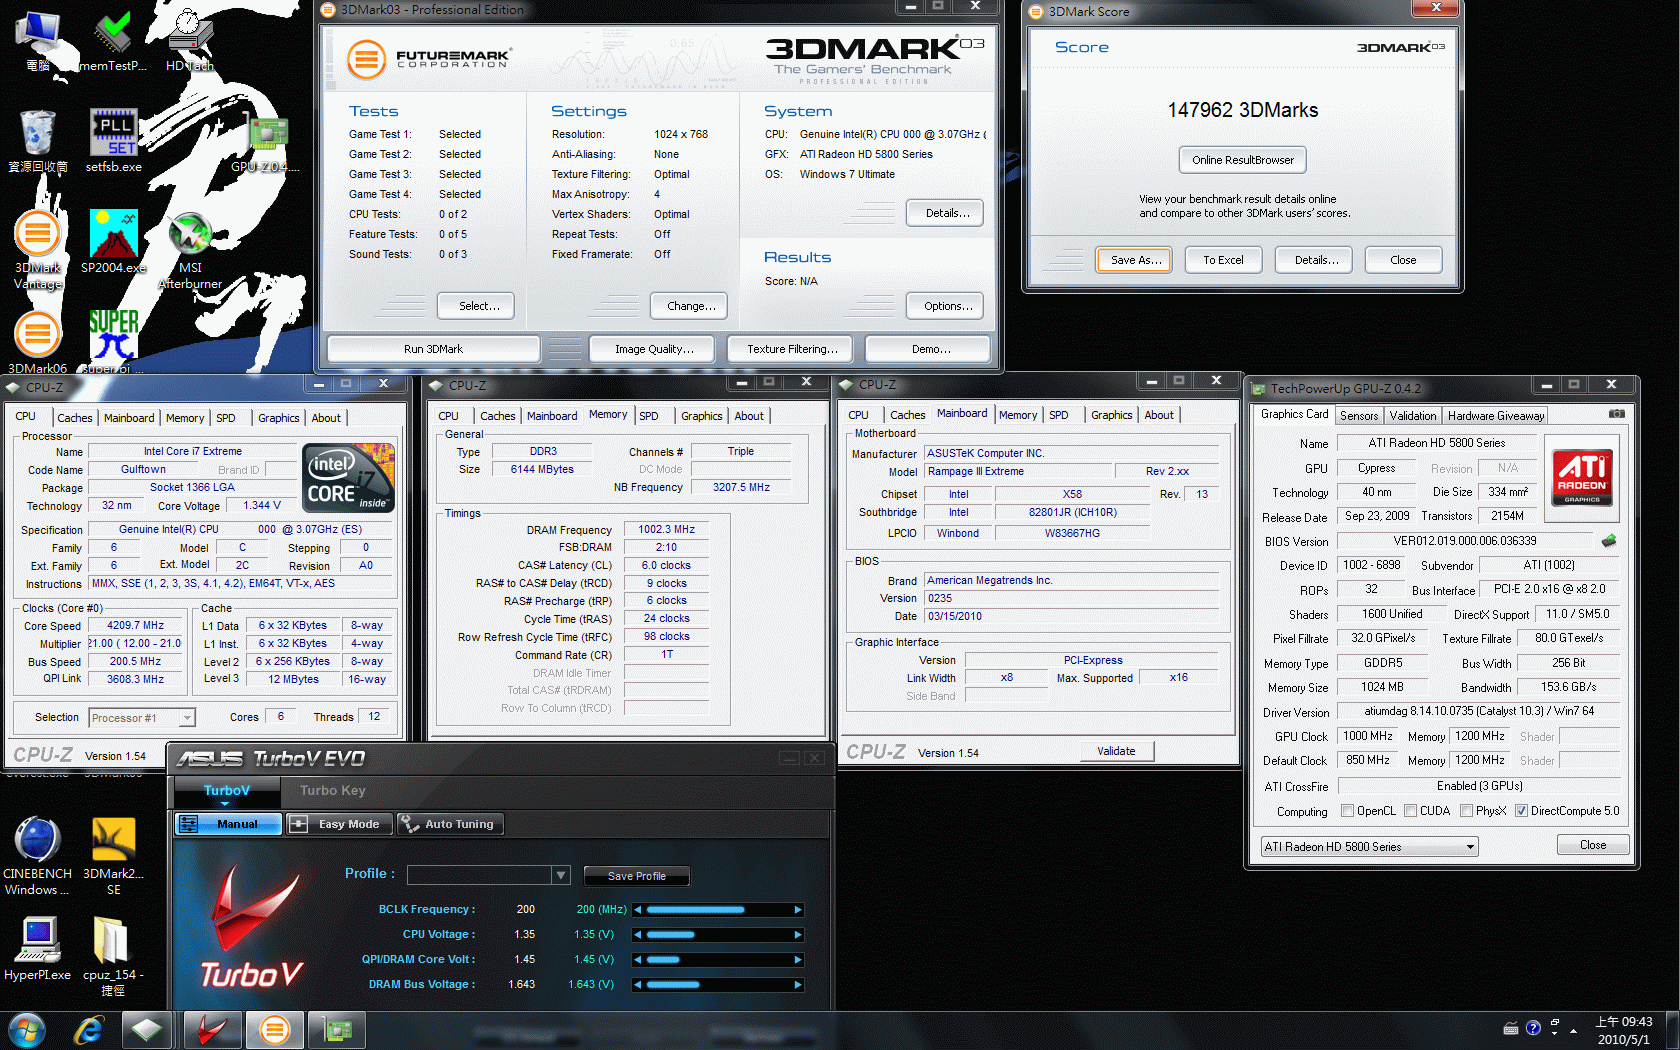Switch to the Turbo Key tab

[x=332, y=790]
